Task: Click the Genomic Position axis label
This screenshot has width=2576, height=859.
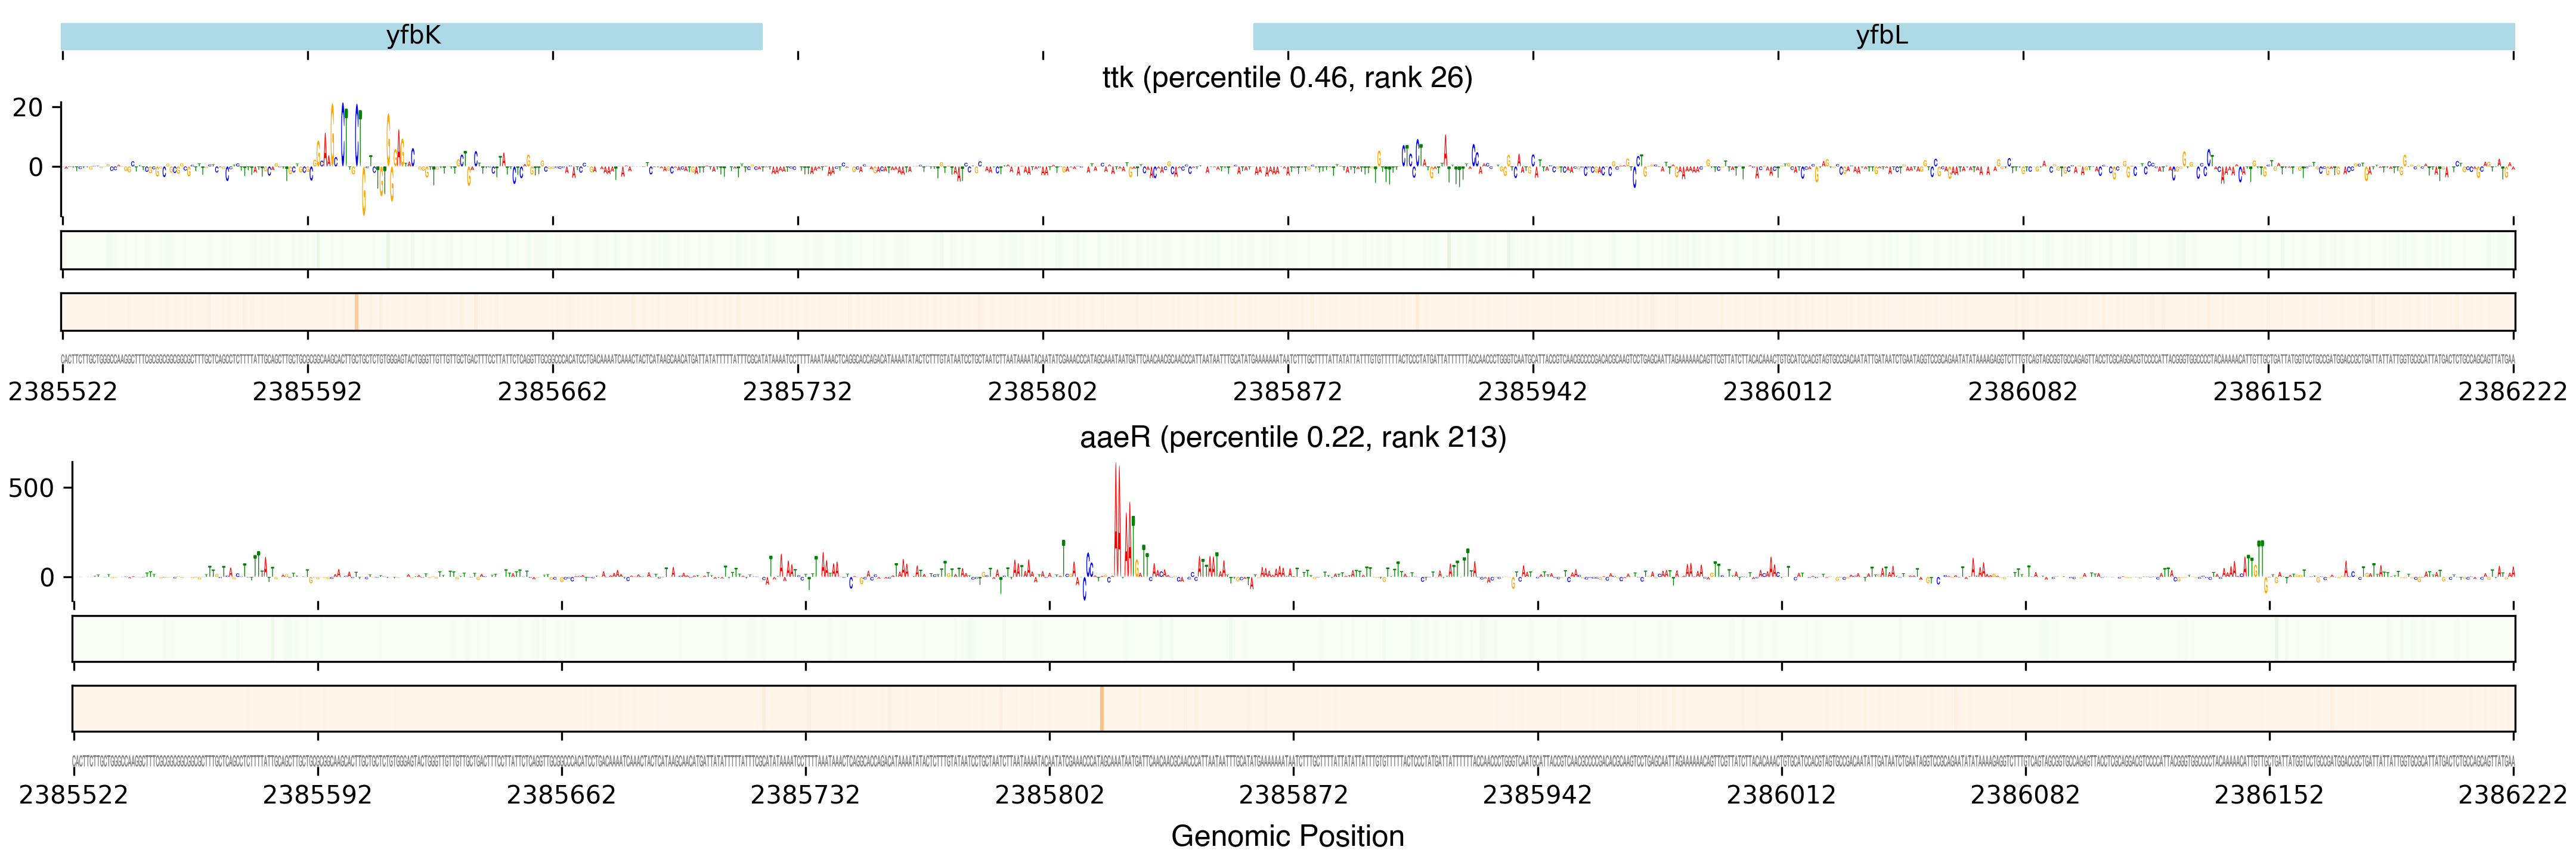Action: coord(1287,836)
